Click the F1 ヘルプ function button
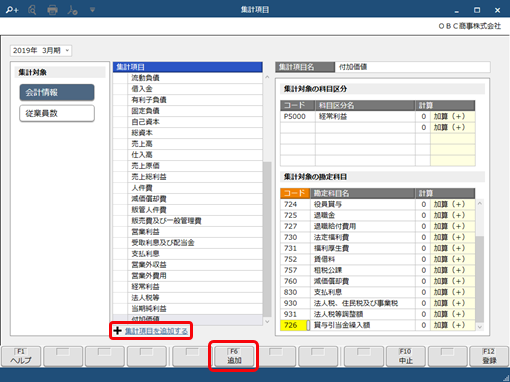 (21, 356)
